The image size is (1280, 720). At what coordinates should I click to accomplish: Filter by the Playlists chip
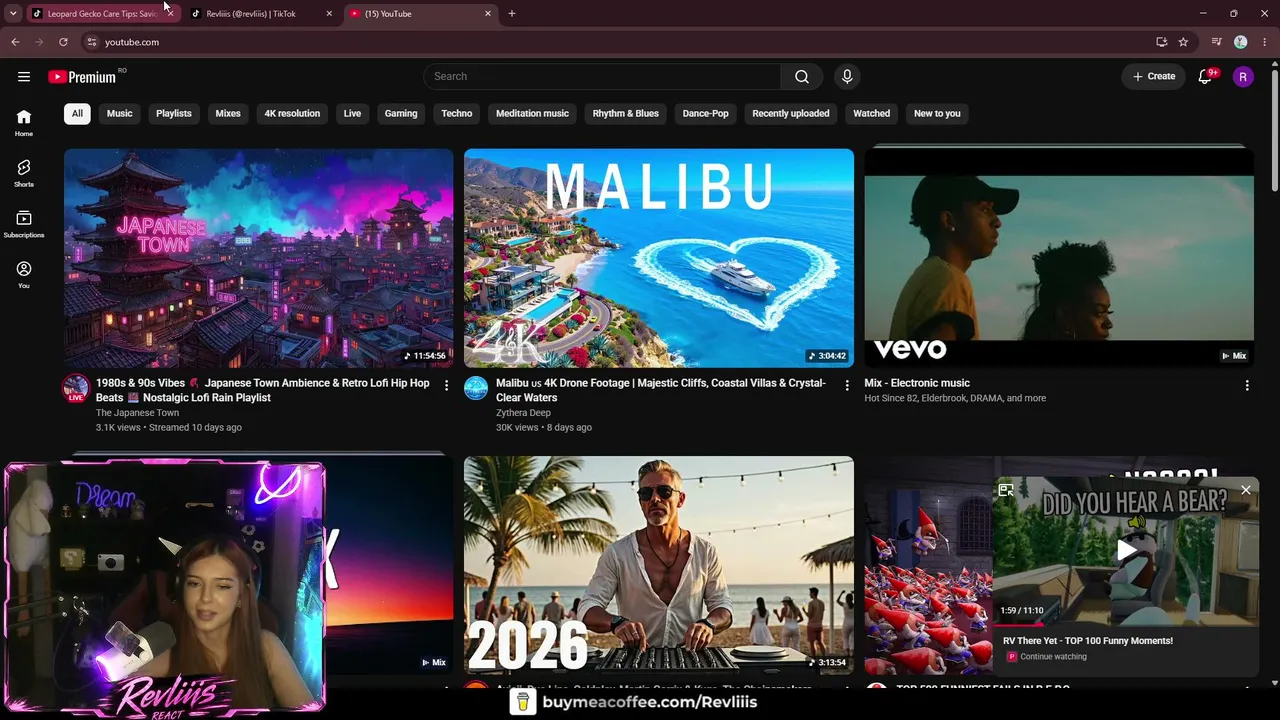[174, 113]
